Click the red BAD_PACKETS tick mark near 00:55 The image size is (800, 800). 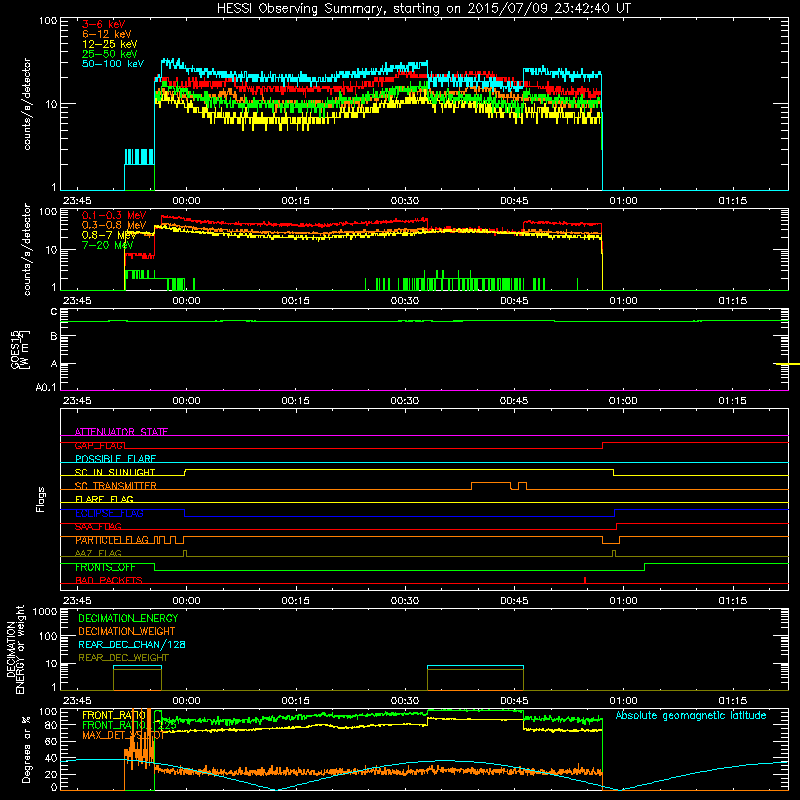pos(585,580)
